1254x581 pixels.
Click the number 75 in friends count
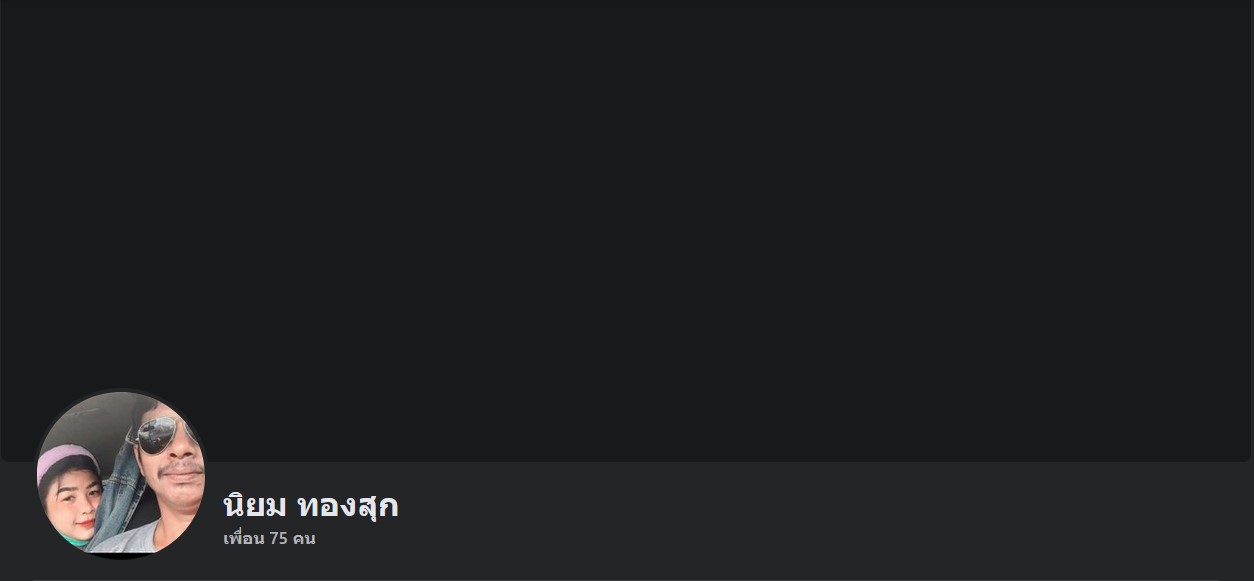click(278, 538)
